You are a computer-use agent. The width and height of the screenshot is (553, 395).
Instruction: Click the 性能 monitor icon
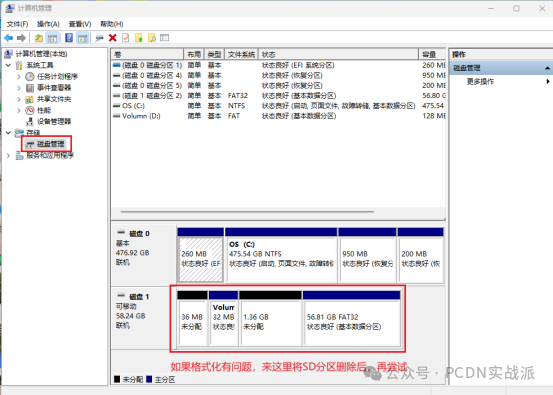pyautogui.click(x=30, y=110)
